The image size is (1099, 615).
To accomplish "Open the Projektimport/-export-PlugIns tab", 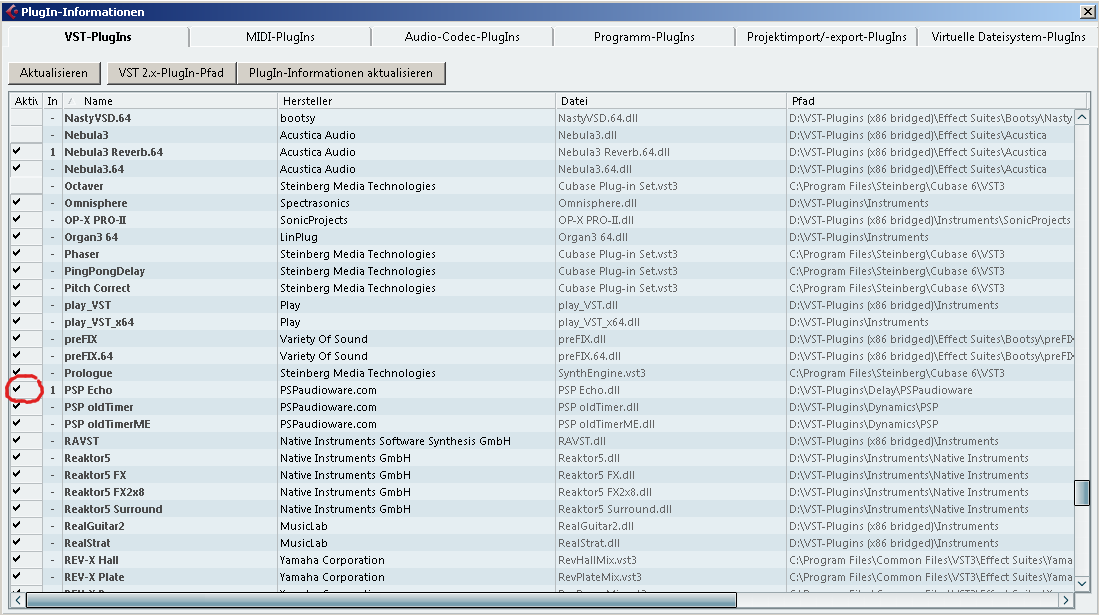I will pyautogui.click(x=826, y=37).
